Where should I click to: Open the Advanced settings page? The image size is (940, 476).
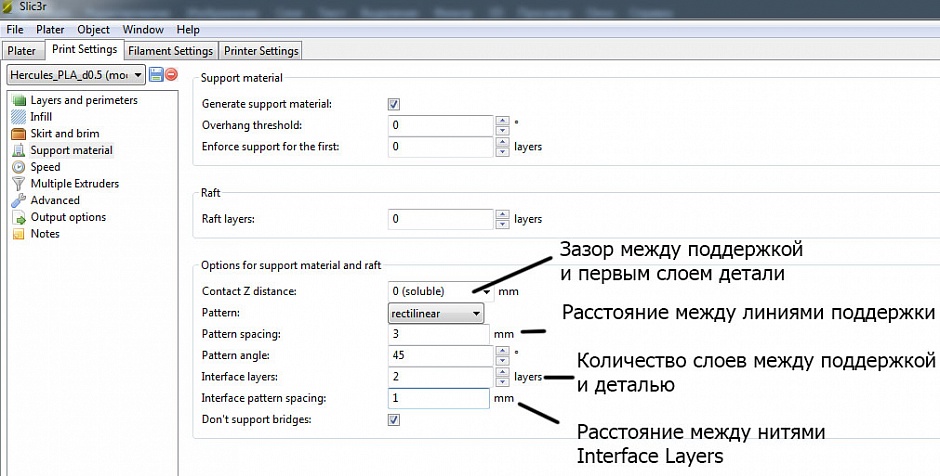tap(55, 201)
